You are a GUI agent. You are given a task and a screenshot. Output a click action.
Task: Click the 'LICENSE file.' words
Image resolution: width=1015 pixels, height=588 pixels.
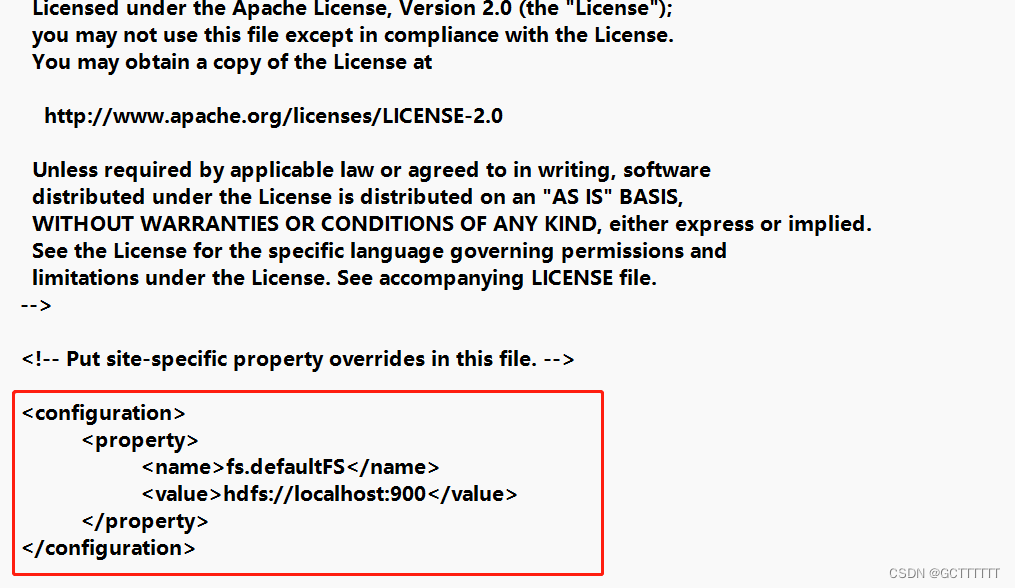click(x=594, y=278)
